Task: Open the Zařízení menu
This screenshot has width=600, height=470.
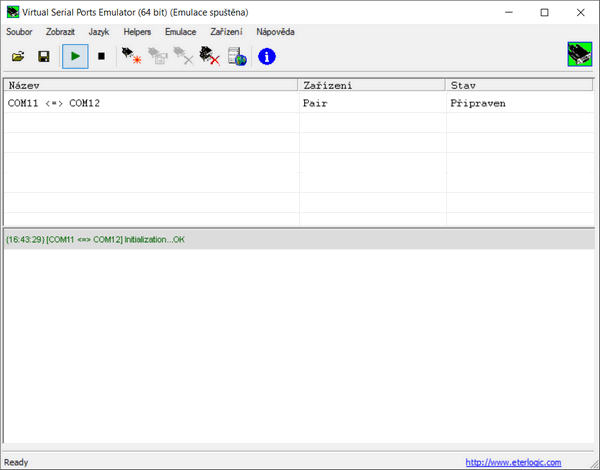Action: (226, 32)
